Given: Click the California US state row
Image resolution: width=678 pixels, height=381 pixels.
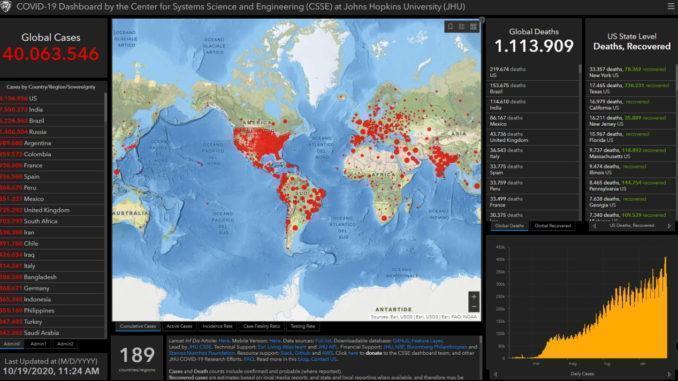Looking at the screenshot, I should coord(630,105).
